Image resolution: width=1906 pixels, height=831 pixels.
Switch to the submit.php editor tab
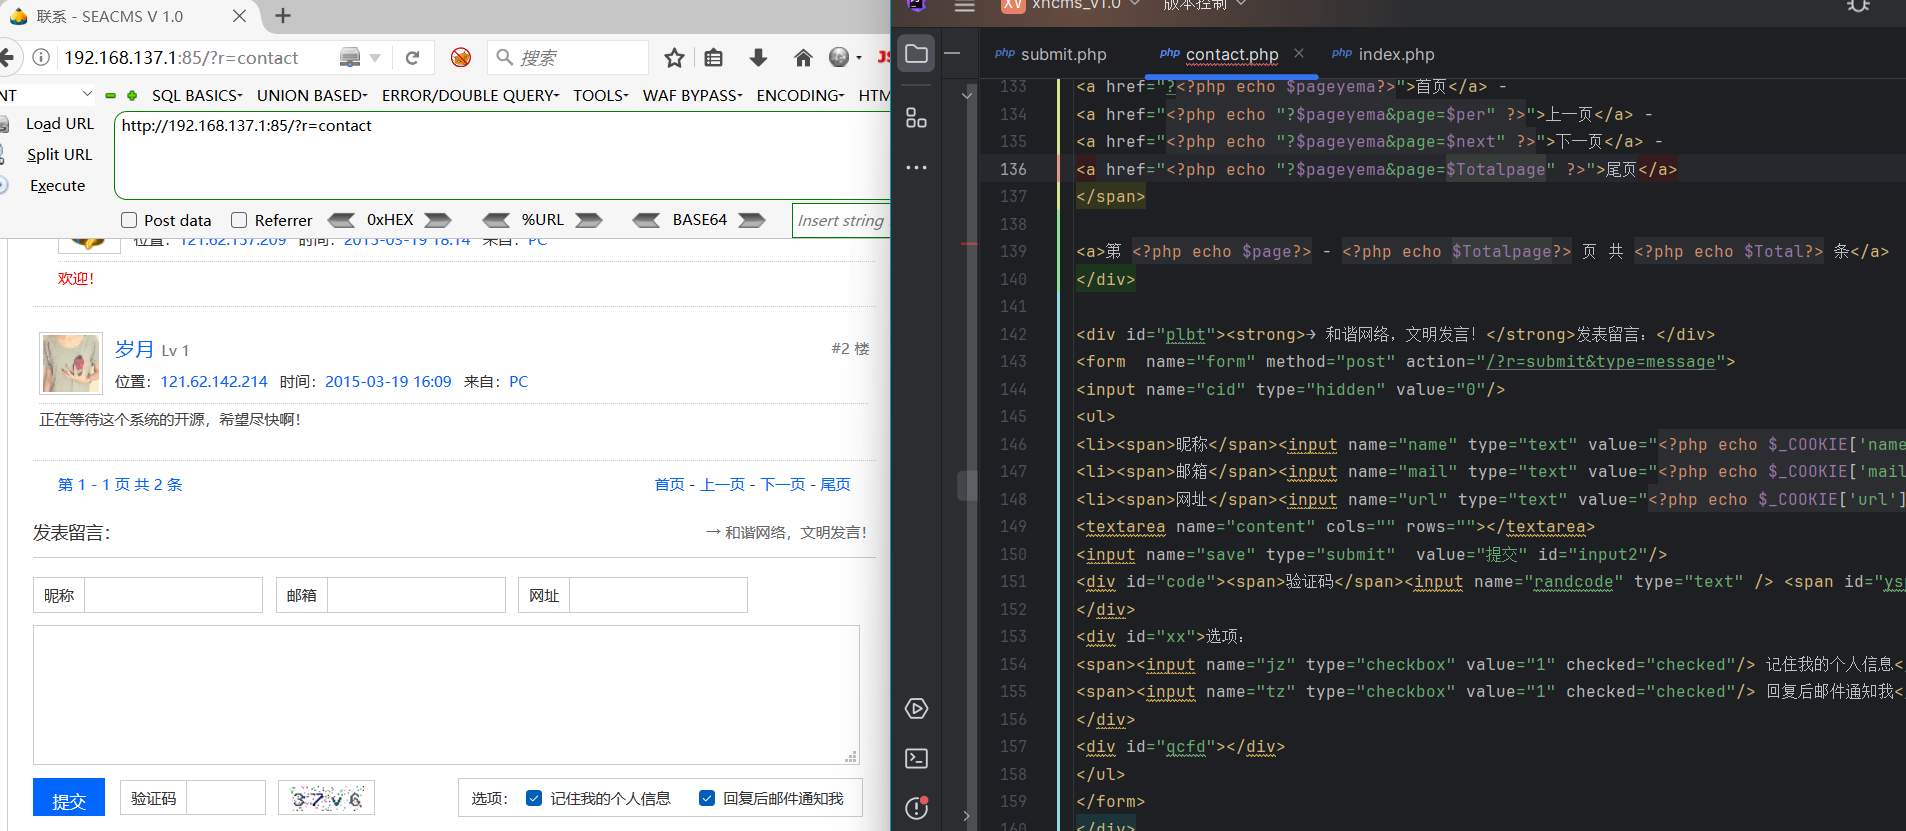coord(1051,54)
